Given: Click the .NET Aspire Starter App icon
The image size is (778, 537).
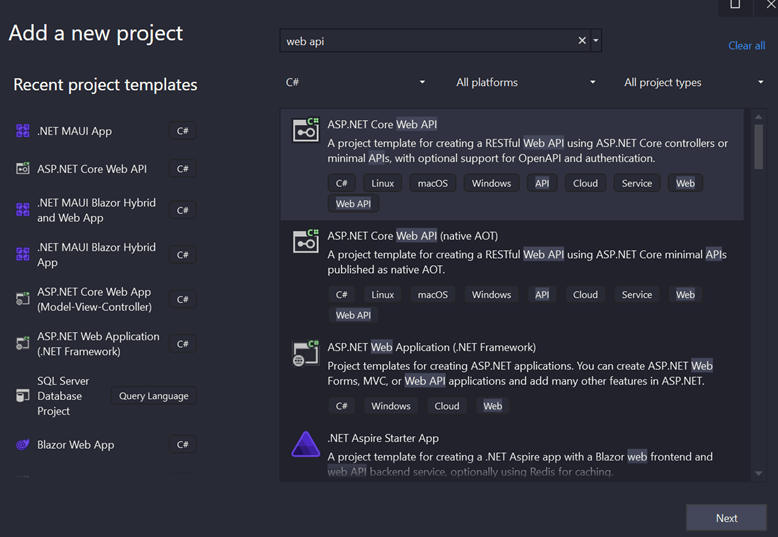Looking at the screenshot, I should tap(305, 445).
